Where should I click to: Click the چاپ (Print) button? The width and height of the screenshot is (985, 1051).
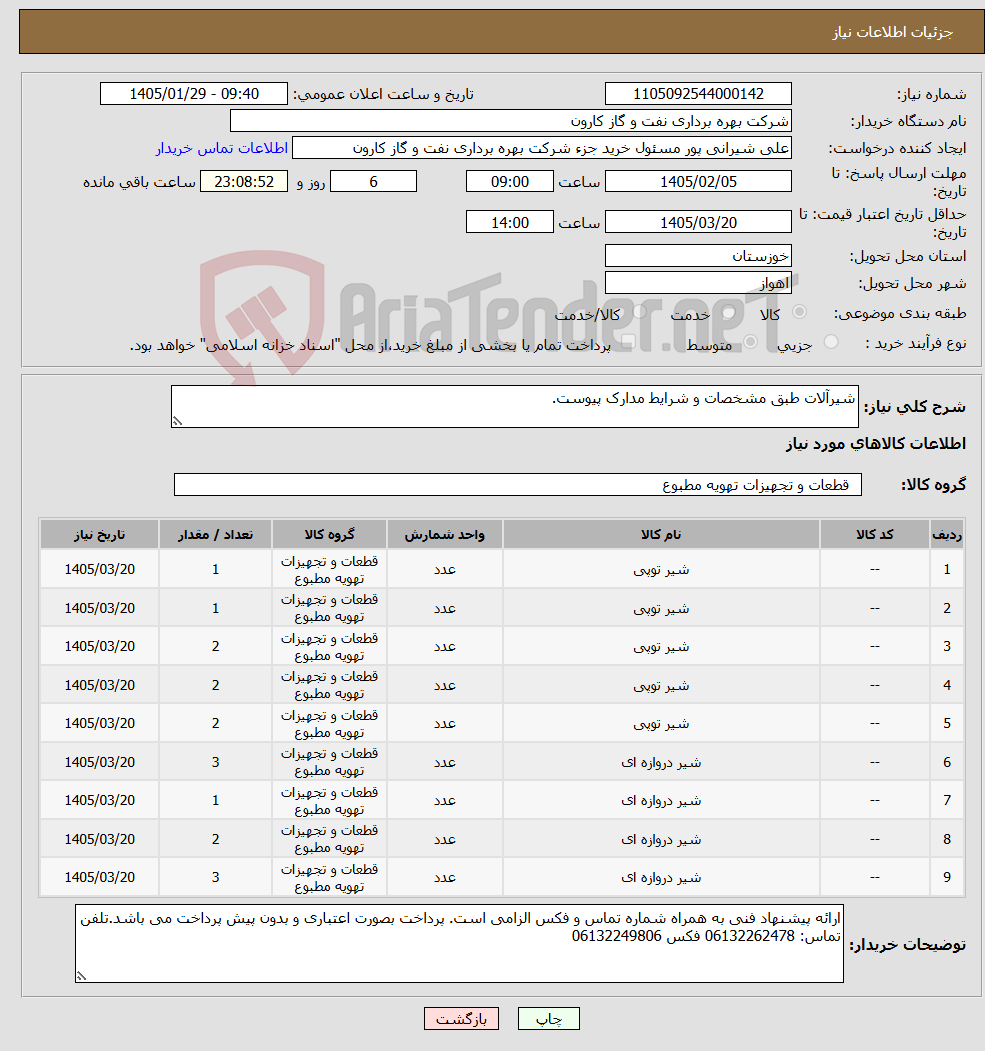pyautogui.click(x=548, y=1019)
